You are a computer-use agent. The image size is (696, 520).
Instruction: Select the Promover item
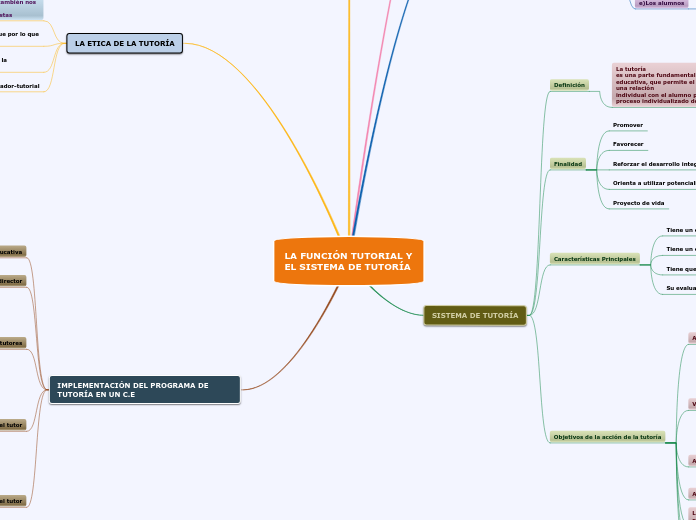click(628, 125)
